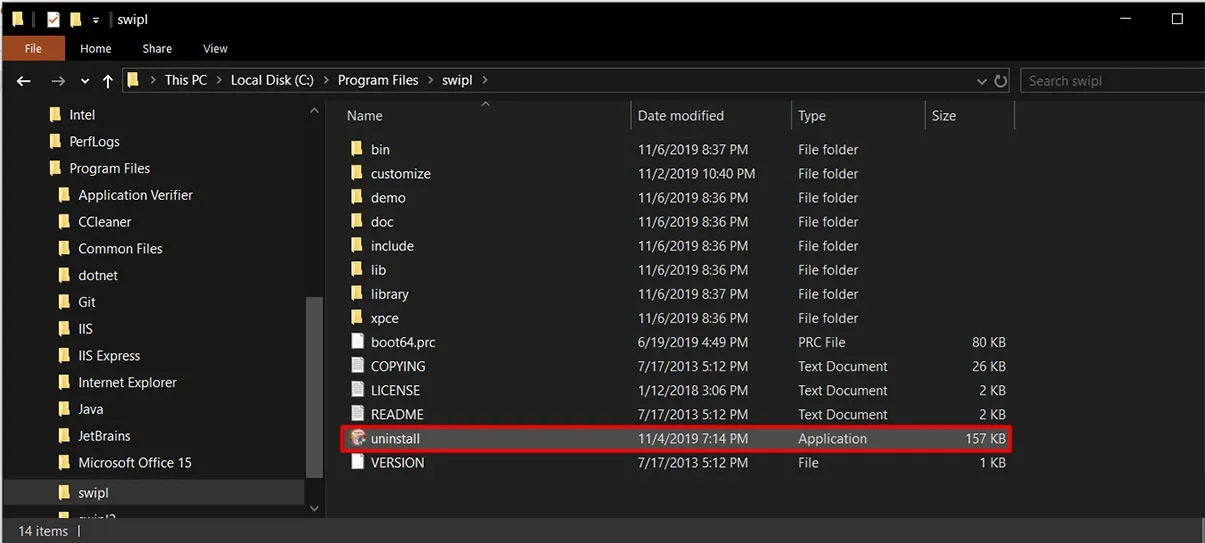
Task: Open the Share ribbon tab
Action: (157, 48)
